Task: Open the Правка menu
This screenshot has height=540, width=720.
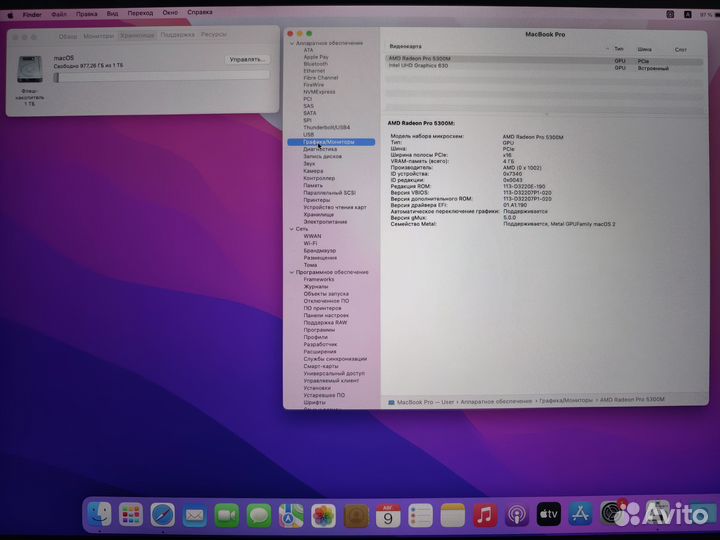Action: [86, 14]
